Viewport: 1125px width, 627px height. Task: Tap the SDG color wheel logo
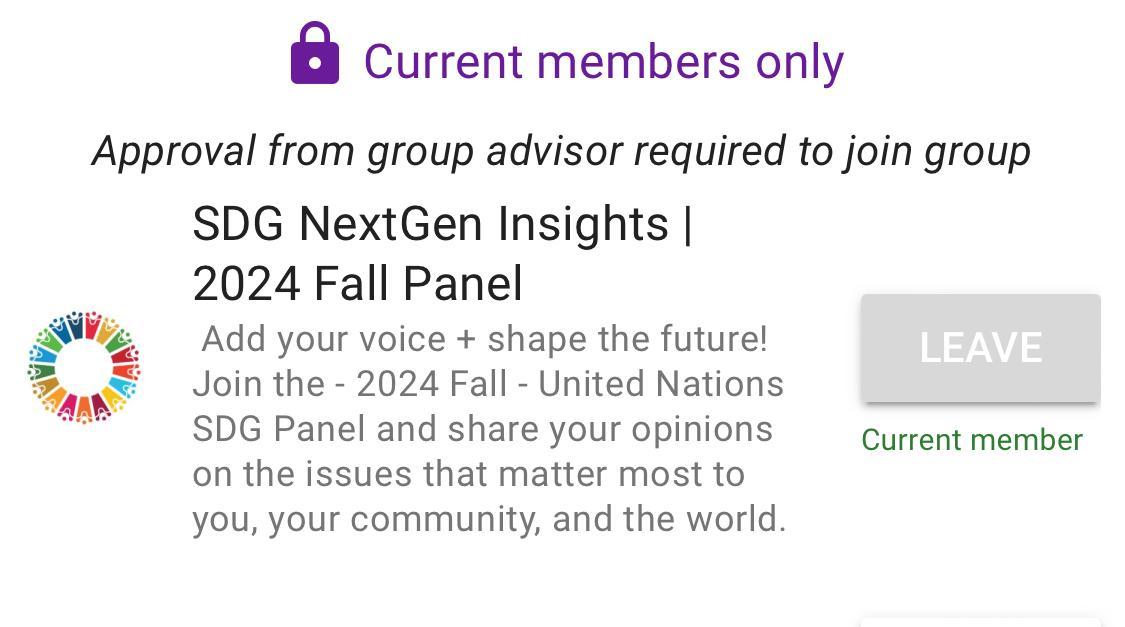pos(84,367)
